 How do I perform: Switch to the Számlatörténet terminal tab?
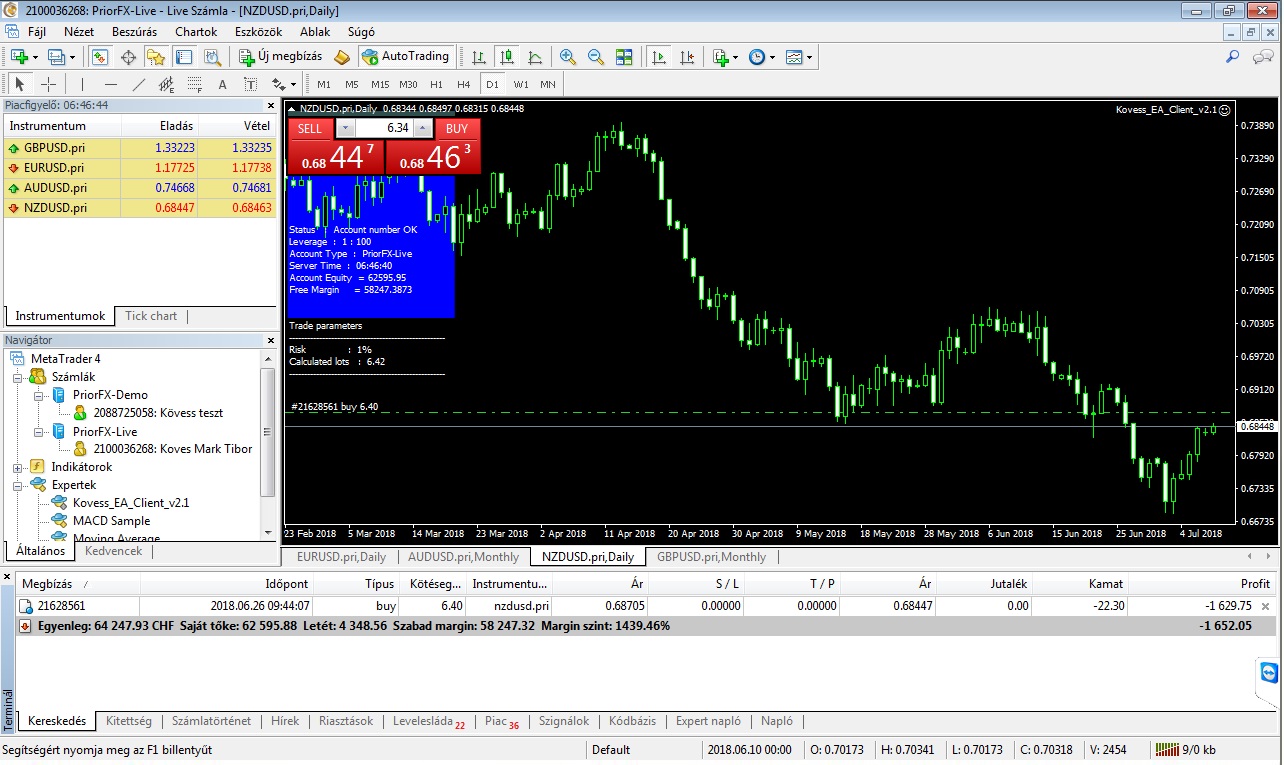211,721
